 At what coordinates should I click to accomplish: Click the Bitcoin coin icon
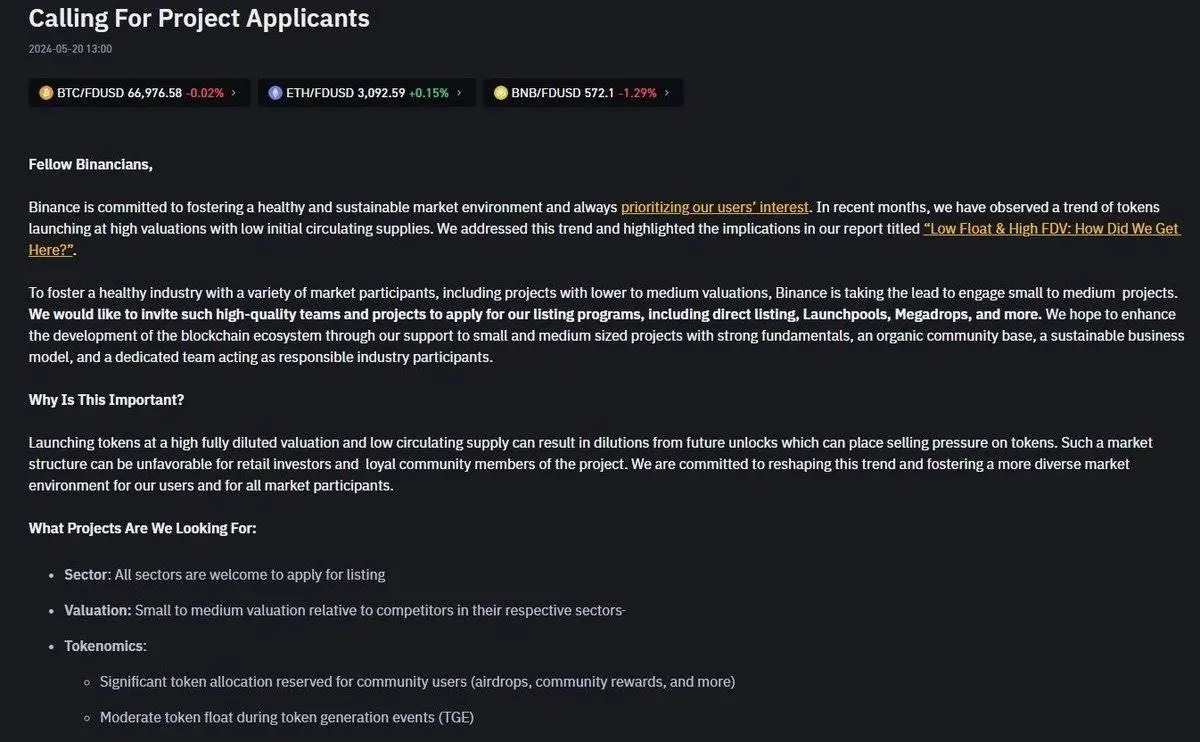click(x=46, y=93)
